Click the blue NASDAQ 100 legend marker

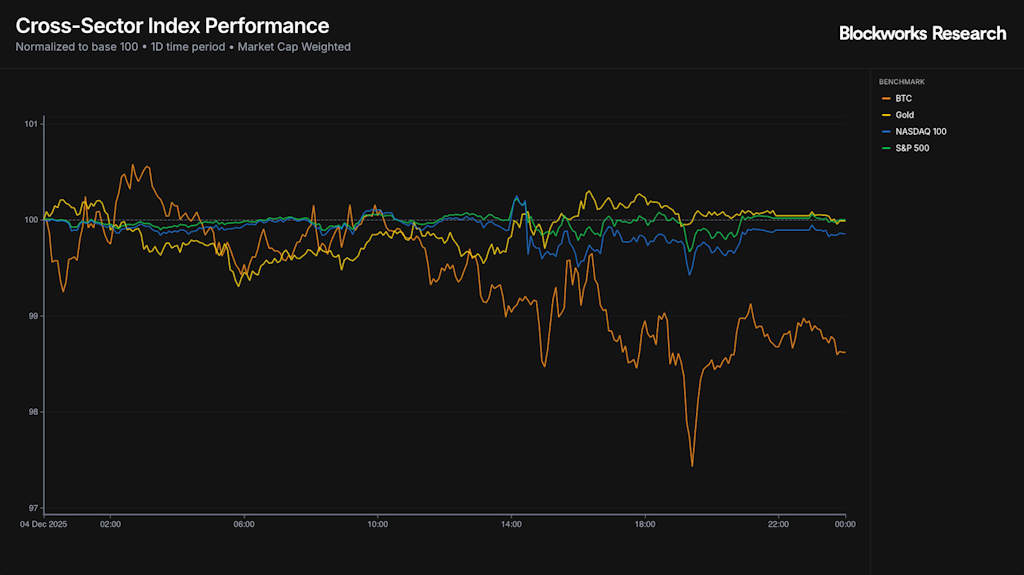point(885,131)
